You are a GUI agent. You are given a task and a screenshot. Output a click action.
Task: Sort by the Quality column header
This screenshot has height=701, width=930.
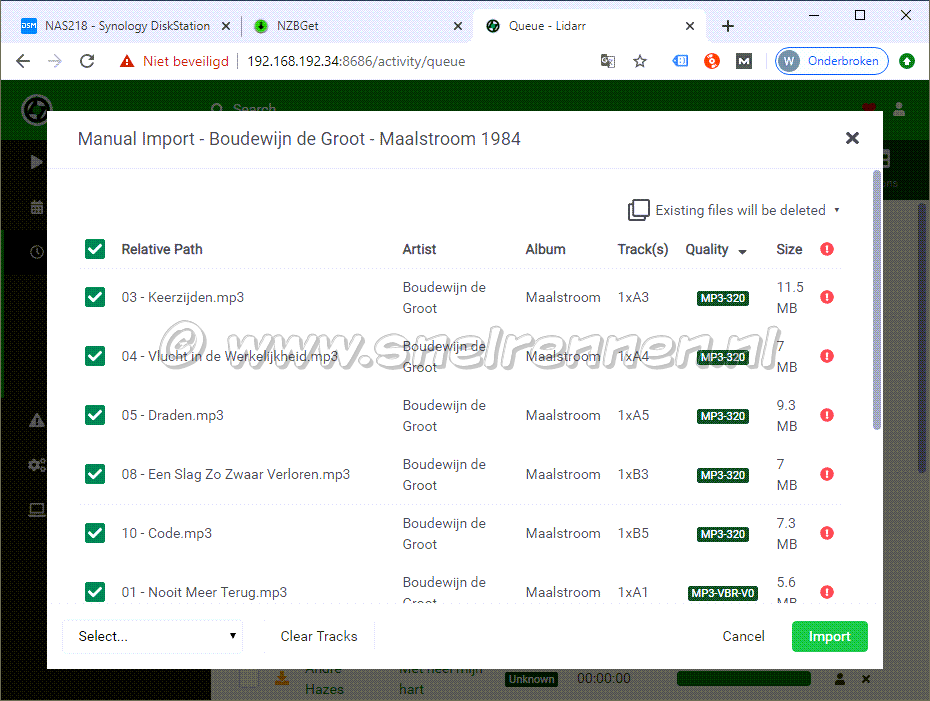click(715, 250)
